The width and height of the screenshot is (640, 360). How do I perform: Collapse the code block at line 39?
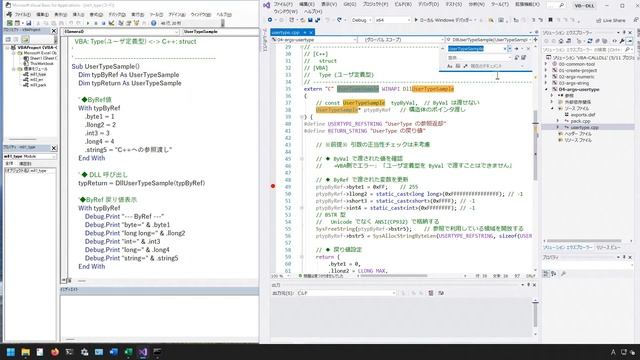(302, 117)
